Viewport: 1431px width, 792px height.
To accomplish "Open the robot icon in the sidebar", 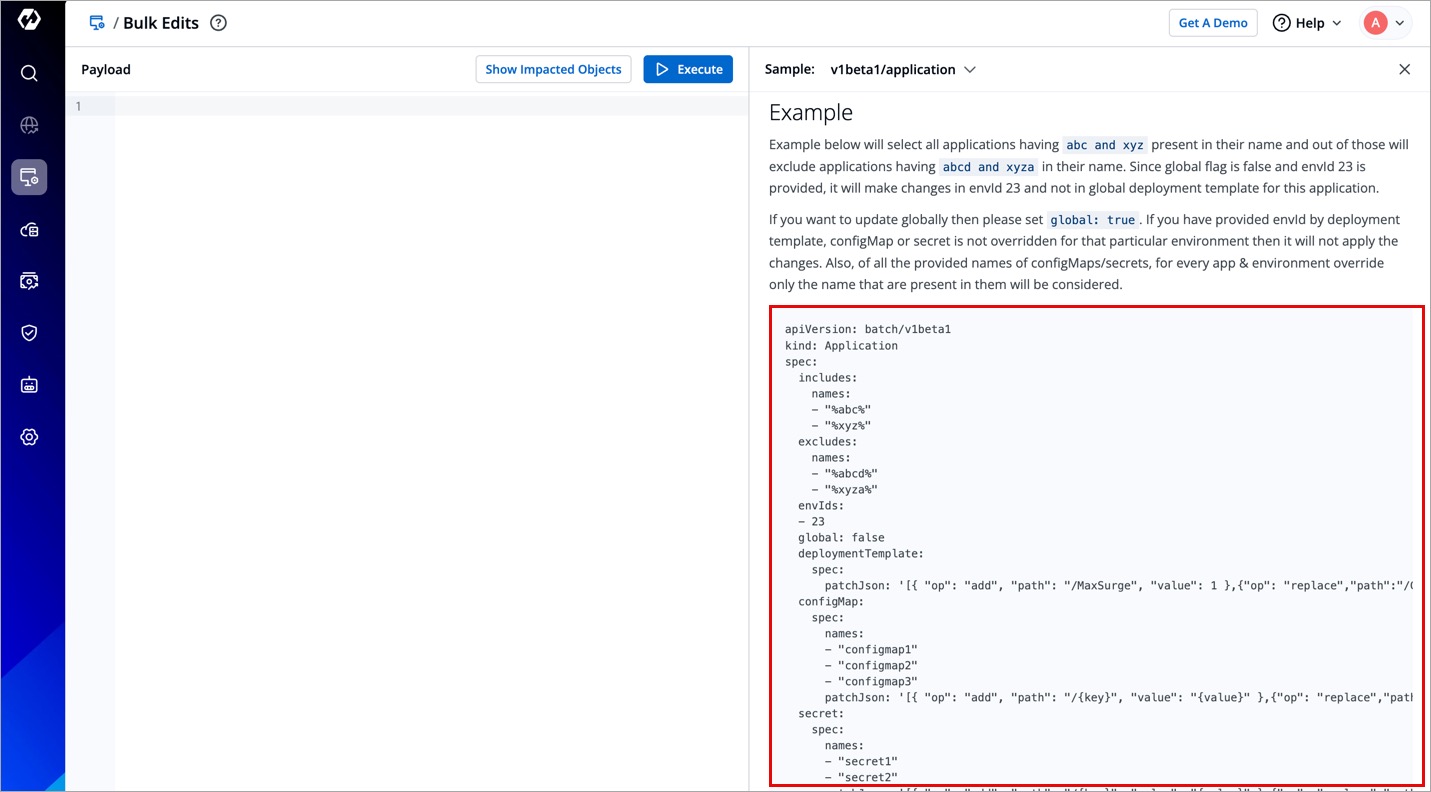I will pyautogui.click(x=29, y=385).
